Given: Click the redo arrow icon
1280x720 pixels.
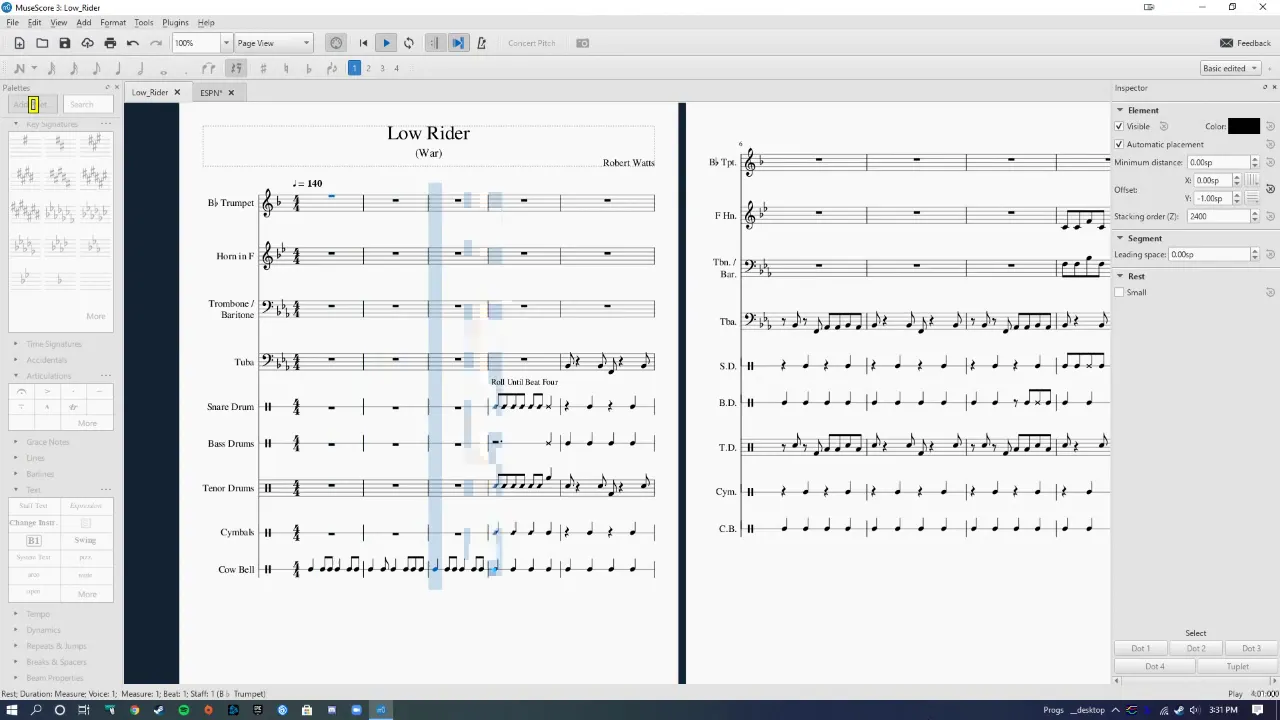Looking at the screenshot, I should 156,43.
